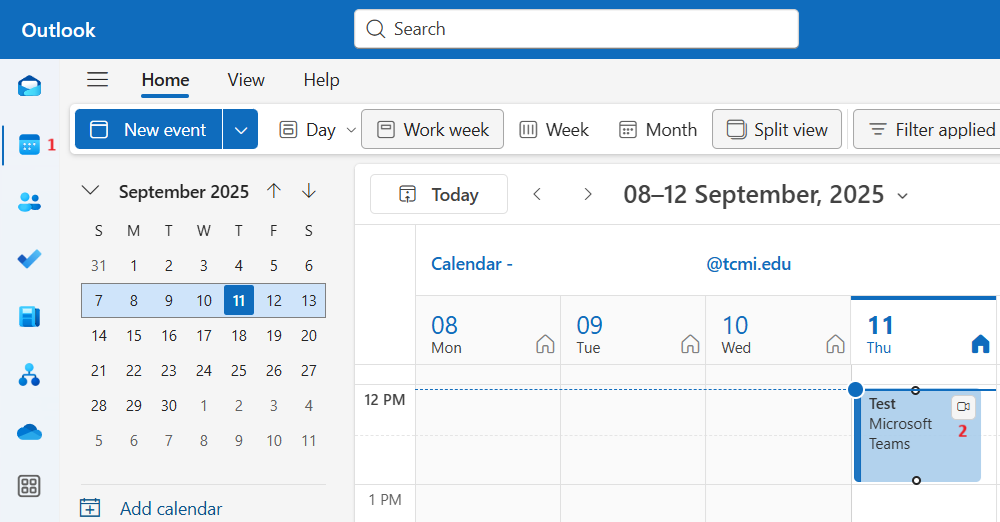The image size is (1000, 522).
Task: Open the Org Explorer sidebar icon
Action: (29, 375)
